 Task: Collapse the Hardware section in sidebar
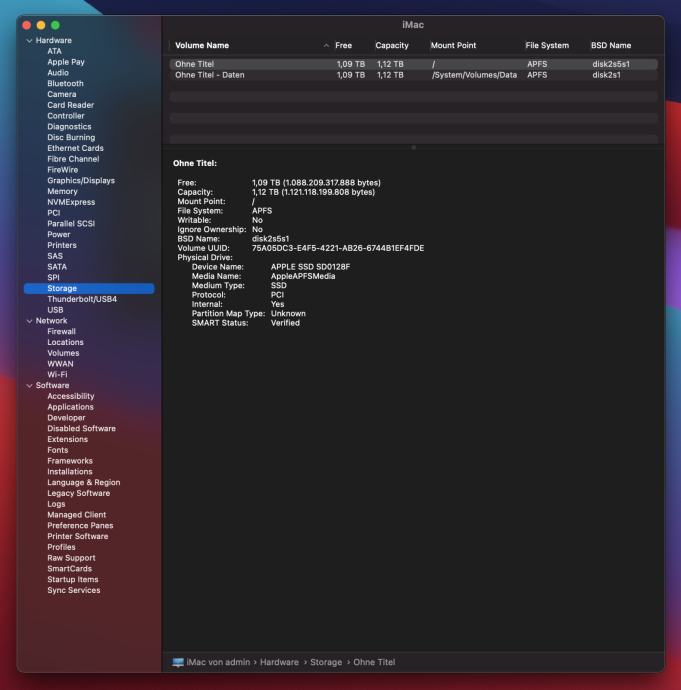click(28, 40)
